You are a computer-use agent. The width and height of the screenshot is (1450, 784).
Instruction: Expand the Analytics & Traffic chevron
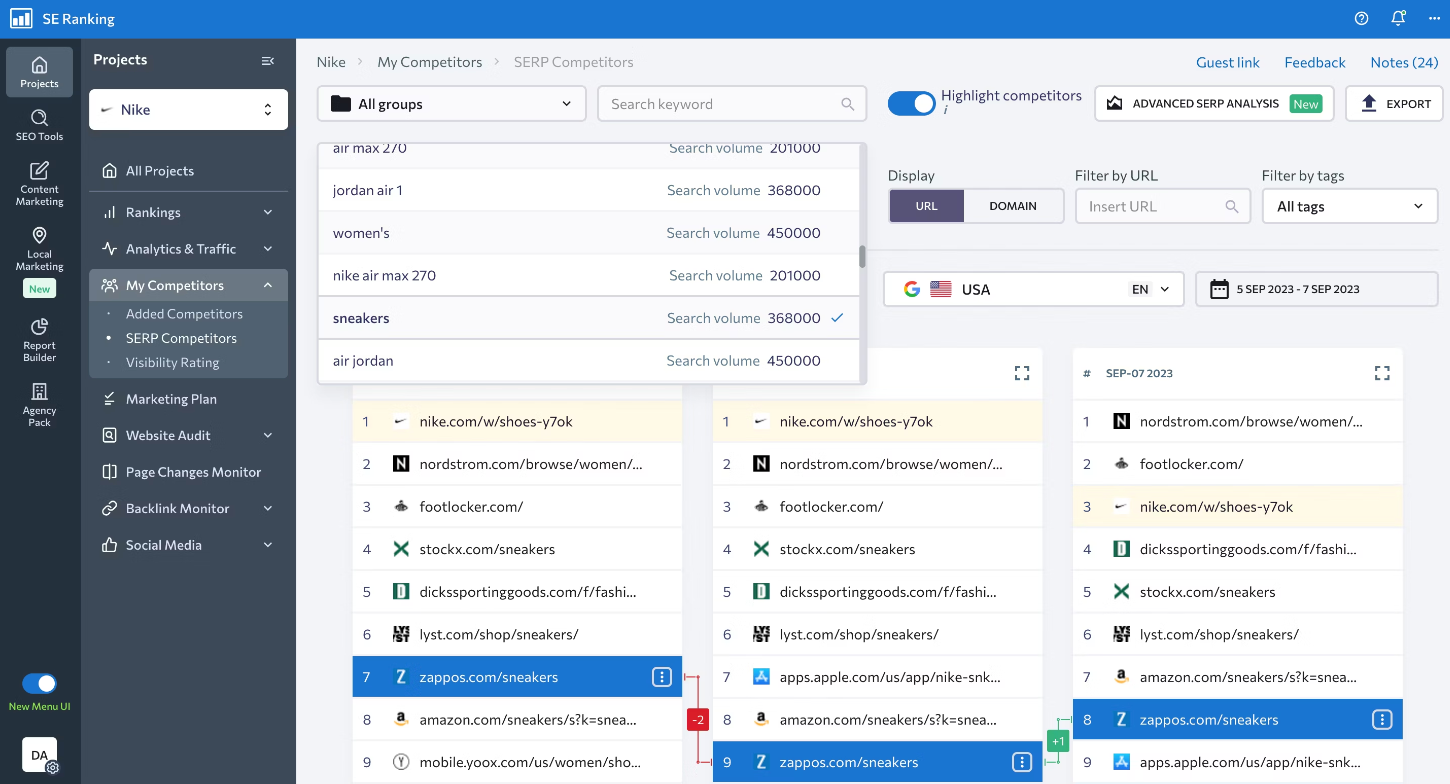(268, 249)
